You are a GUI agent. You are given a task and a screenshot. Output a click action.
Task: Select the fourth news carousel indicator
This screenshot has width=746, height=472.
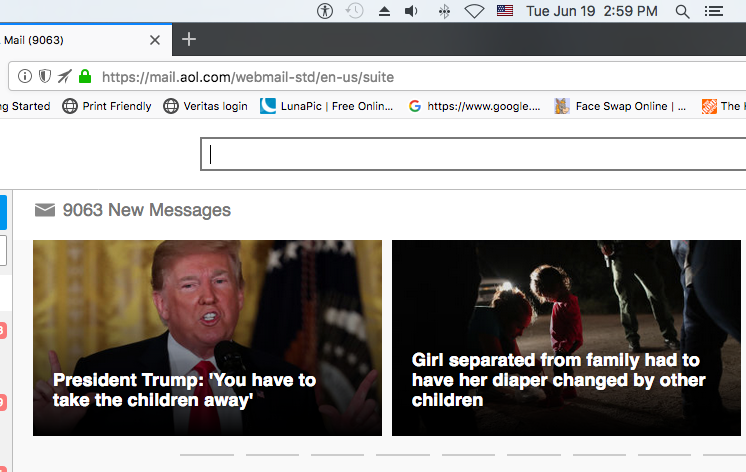[x=403, y=455]
